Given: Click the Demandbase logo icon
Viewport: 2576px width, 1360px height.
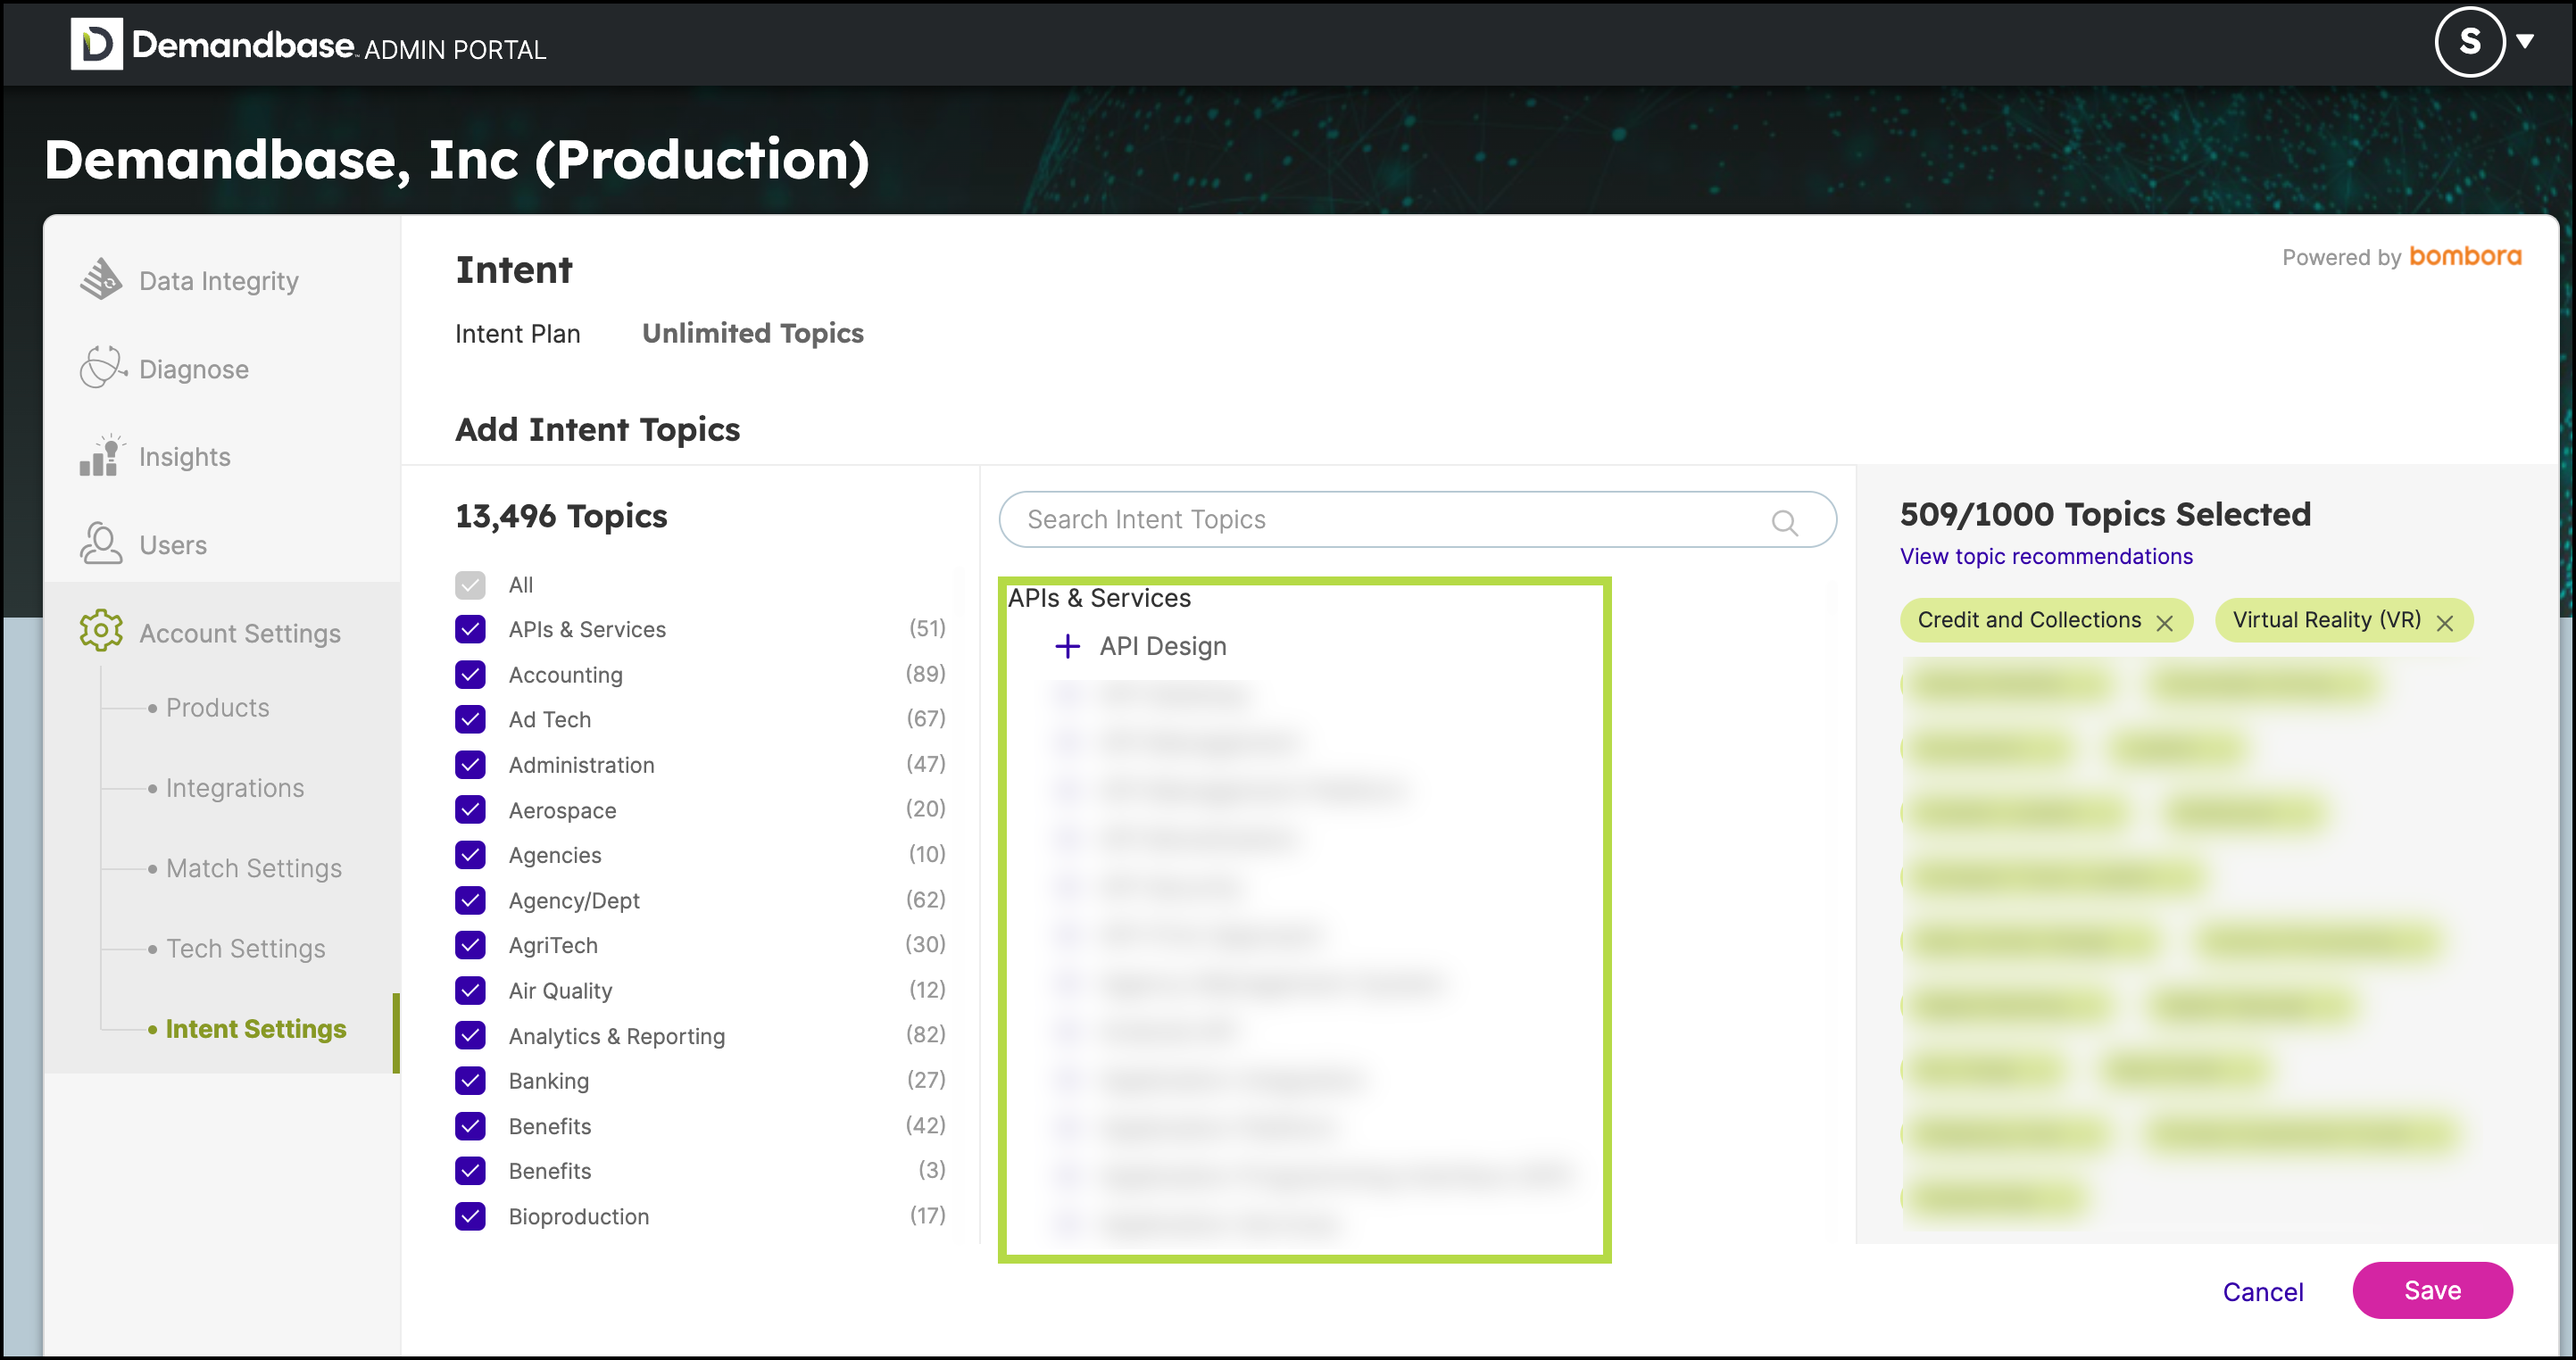Looking at the screenshot, I should (97, 44).
